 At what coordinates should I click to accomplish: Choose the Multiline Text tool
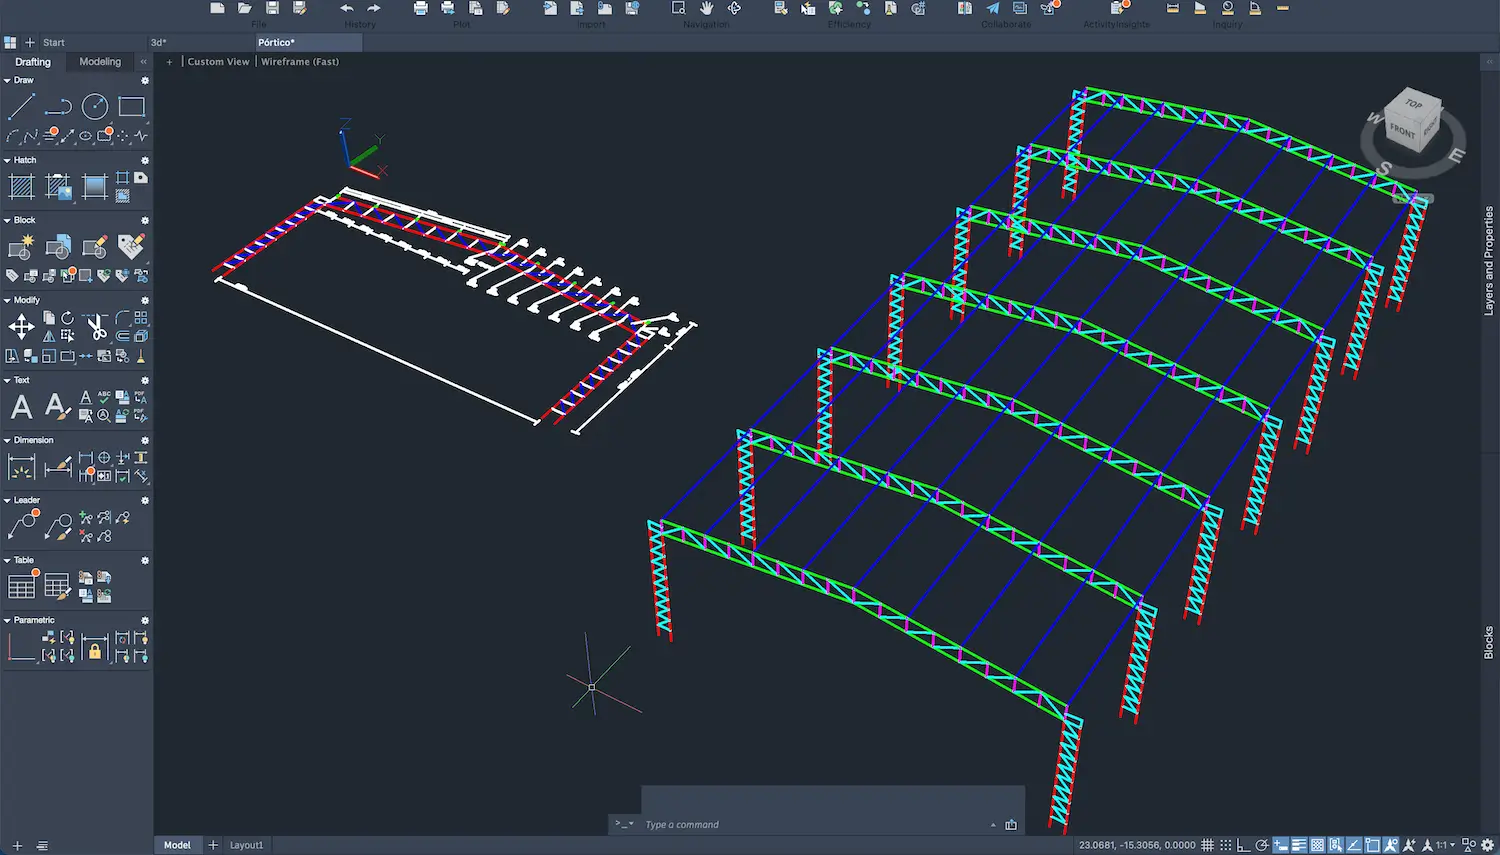(x=20, y=406)
